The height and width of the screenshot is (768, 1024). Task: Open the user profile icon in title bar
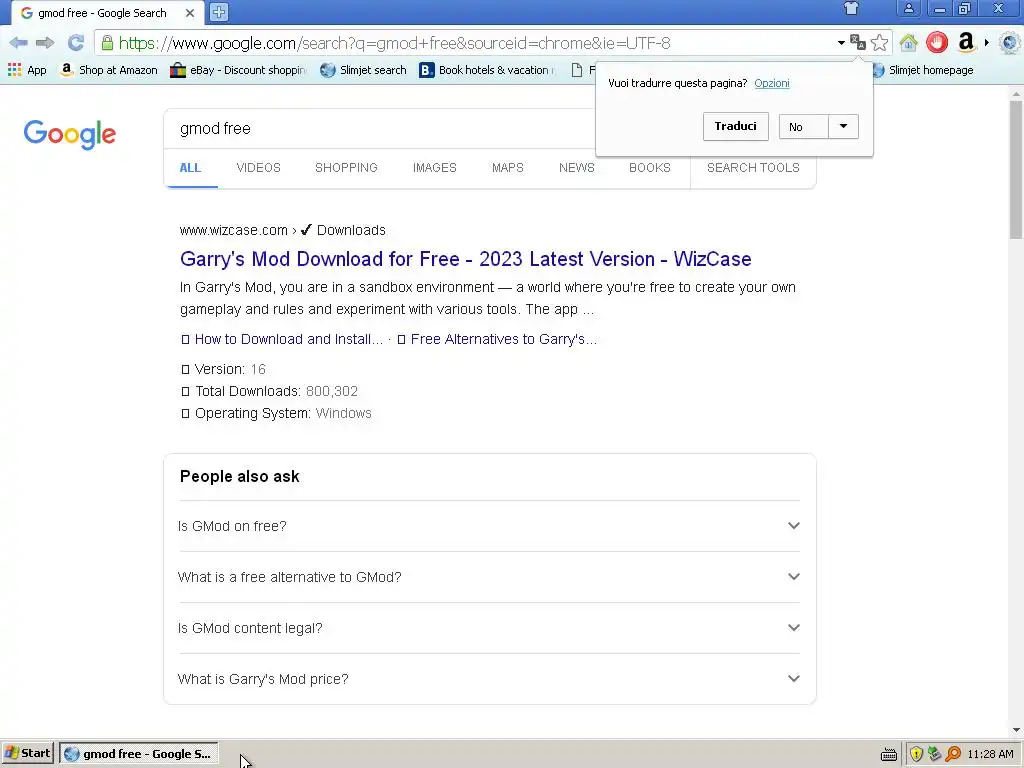[x=908, y=9]
